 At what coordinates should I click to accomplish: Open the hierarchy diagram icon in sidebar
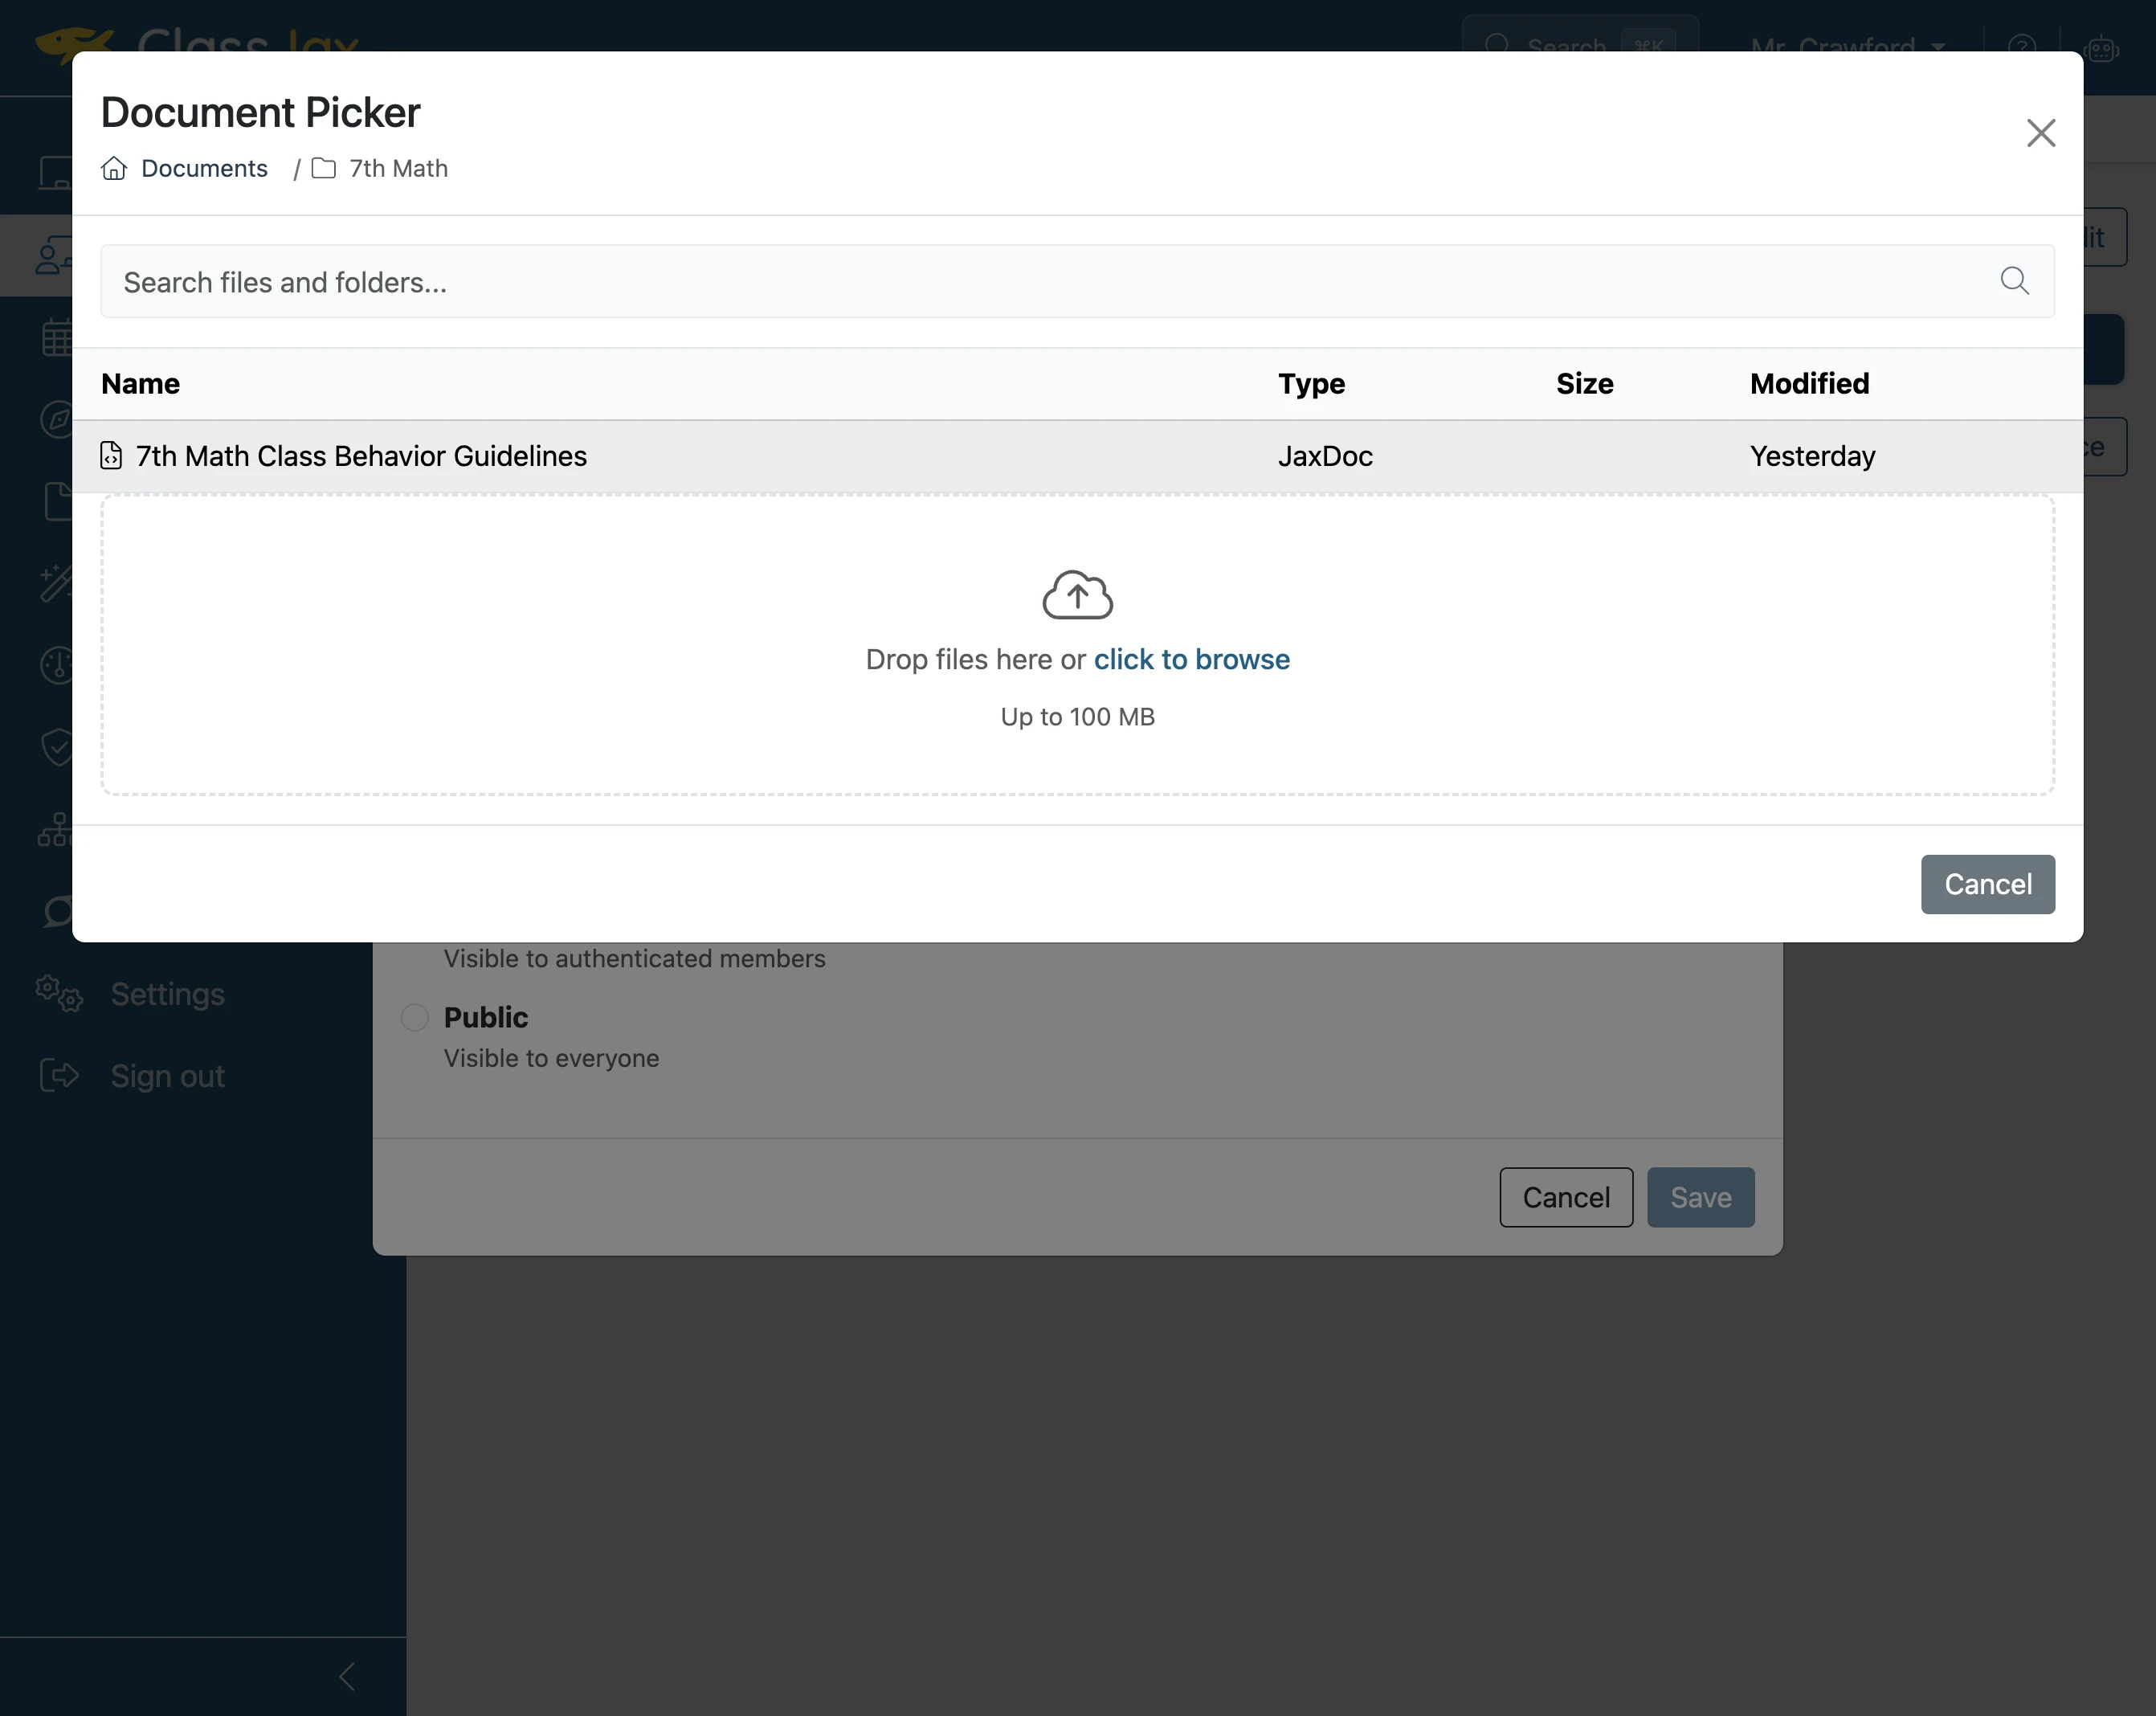click(56, 829)
